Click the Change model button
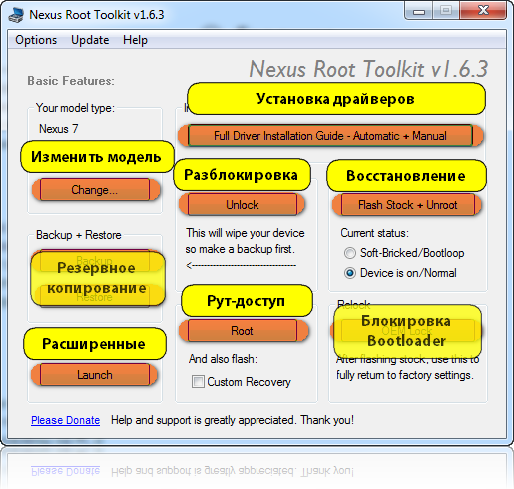 (95, 190)
